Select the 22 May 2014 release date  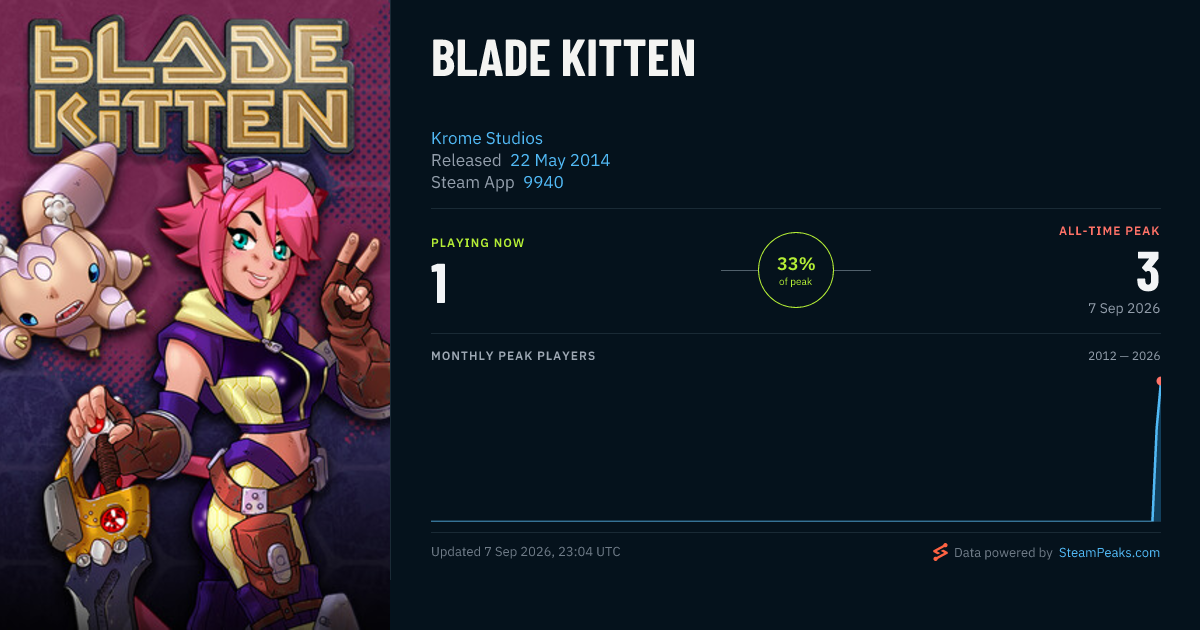pos(560,160)
